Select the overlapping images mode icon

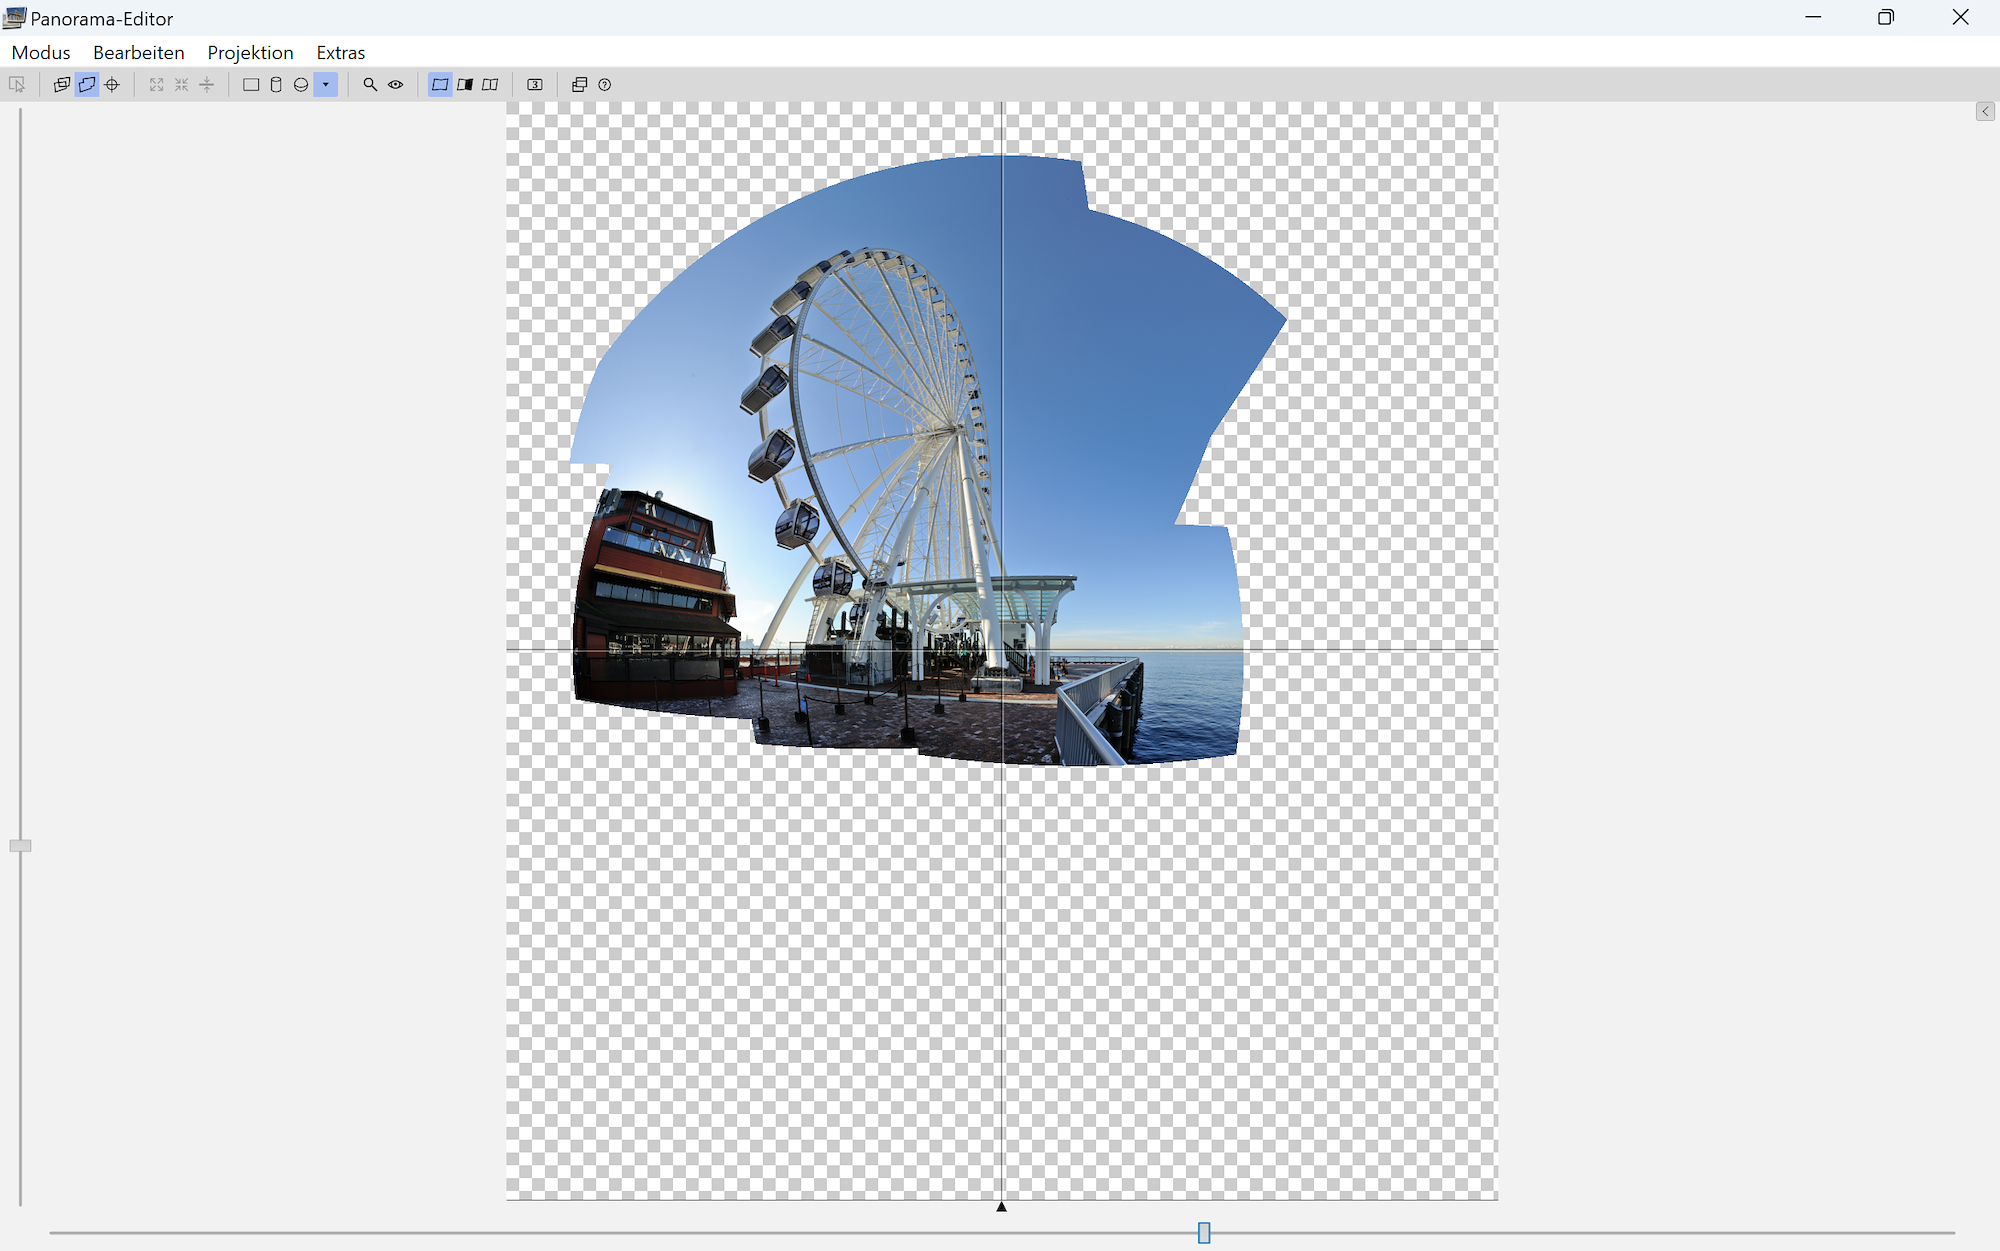[62, 85]
